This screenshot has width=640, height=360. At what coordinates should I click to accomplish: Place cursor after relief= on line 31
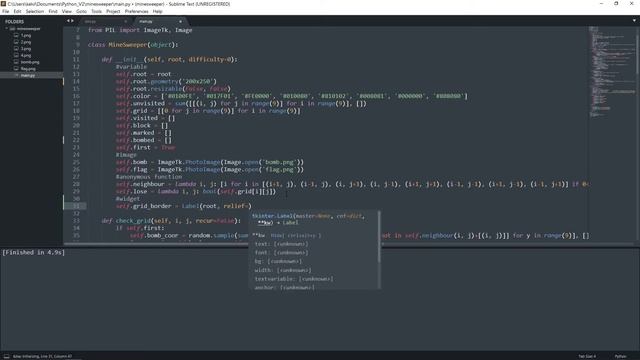coord(249,206)
